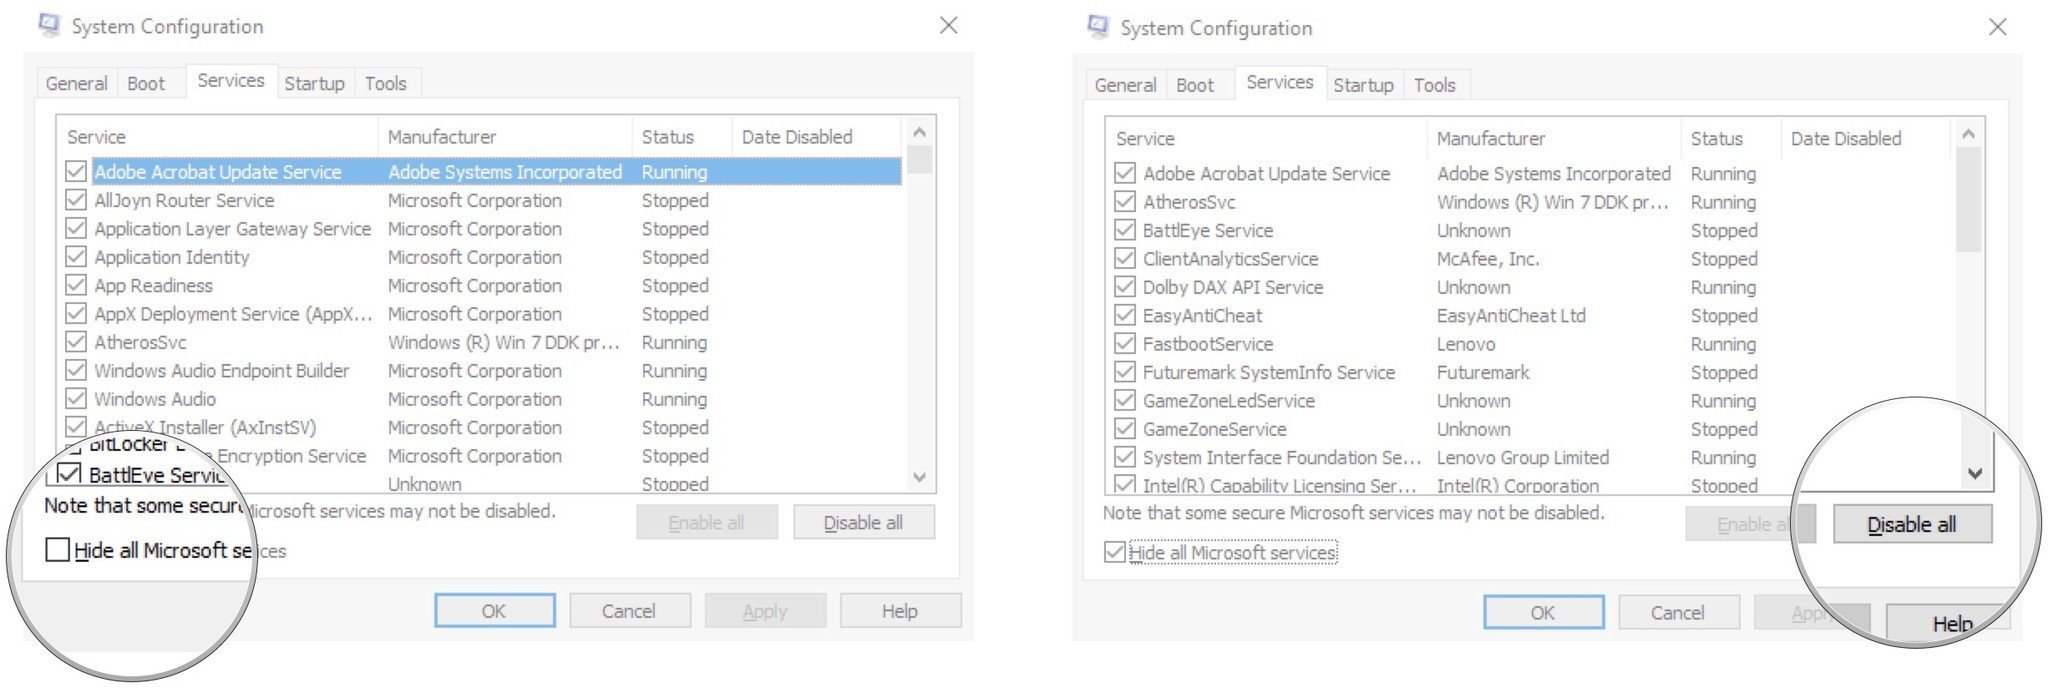The image size is (2048, 688).
Task: Open Help in left window
Action: (900, 611)
